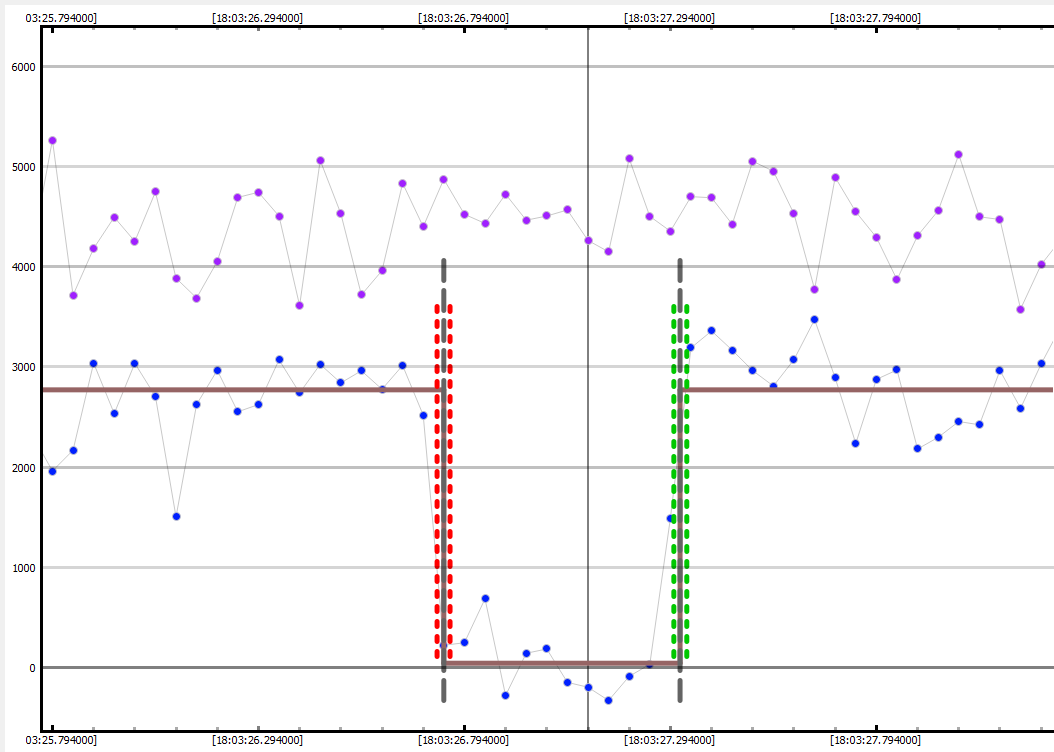Screen dimensions: 1054x752
Task: Click the 4000 y-axis label
Action: (x=24, y=267)
